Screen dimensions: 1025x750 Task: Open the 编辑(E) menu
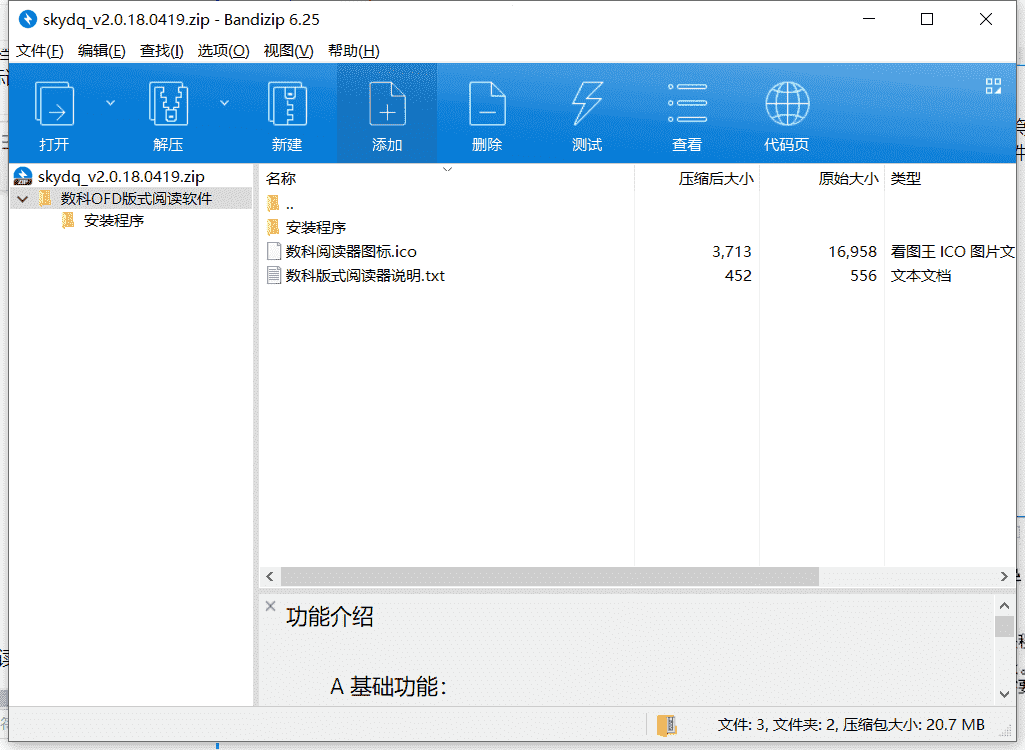(101, 50)
